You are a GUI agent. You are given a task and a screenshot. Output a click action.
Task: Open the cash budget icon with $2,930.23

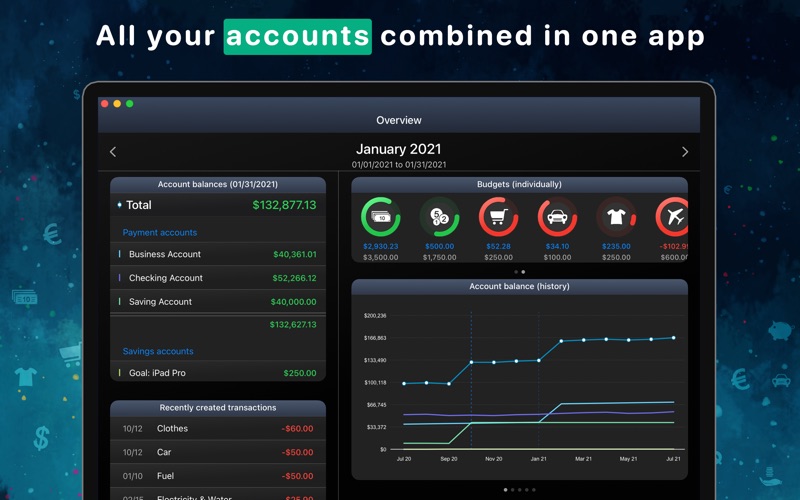coord(381,217)
